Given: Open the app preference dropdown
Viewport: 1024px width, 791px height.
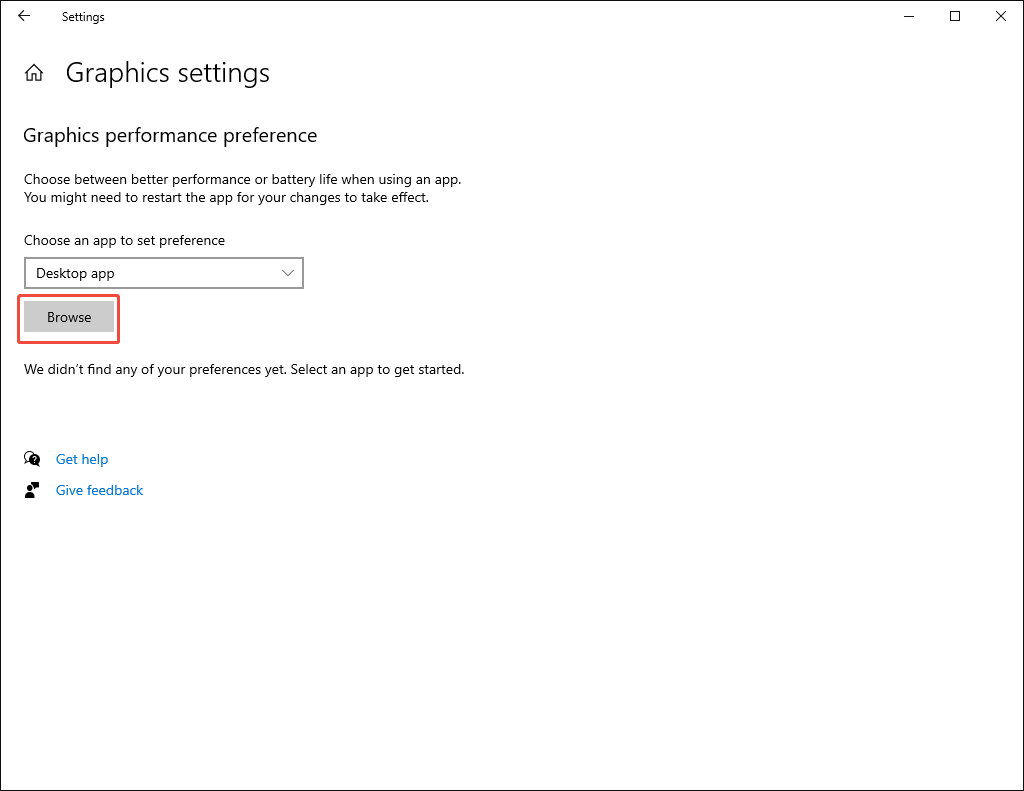Looking at the screenshot, I should (163, 272).
